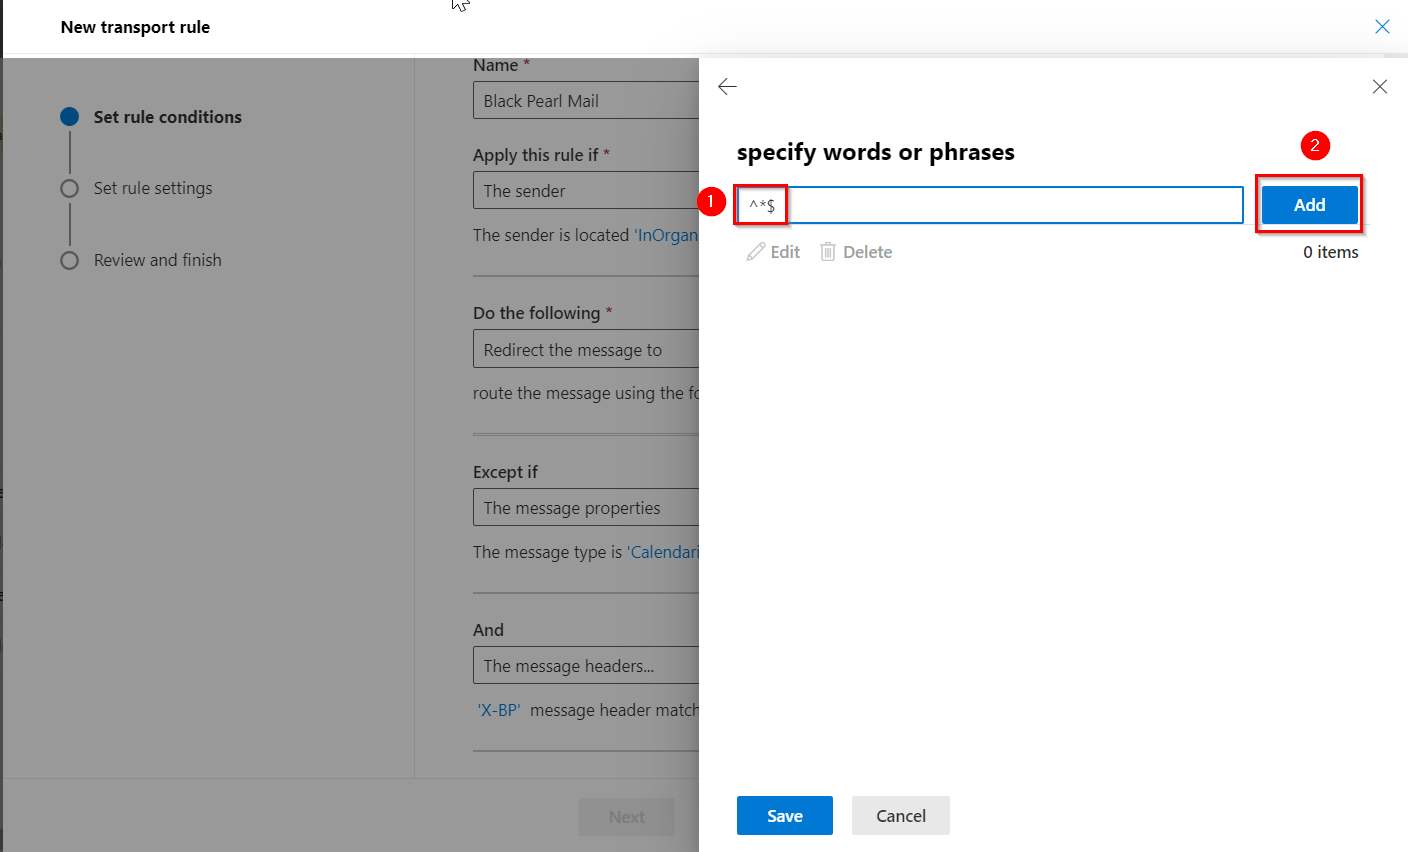Select the Set rule settings step

[x=152, y=188]
